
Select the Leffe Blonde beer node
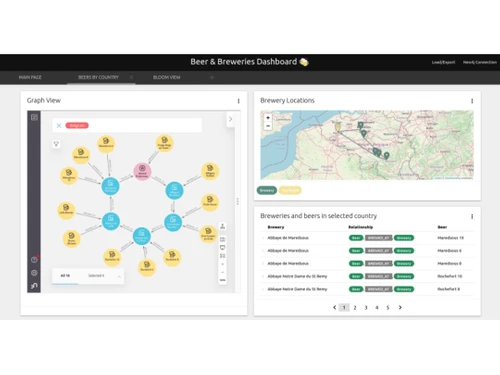(x=66, y=210)
